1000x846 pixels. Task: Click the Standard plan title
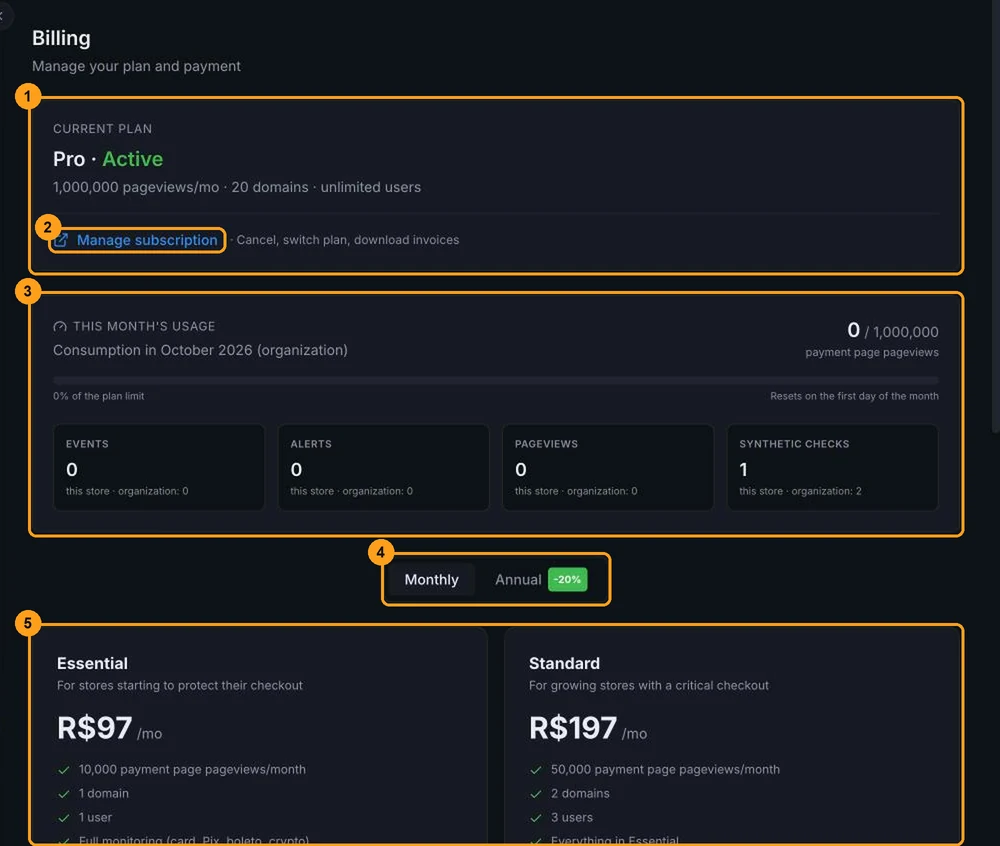(x=564, y=664)
